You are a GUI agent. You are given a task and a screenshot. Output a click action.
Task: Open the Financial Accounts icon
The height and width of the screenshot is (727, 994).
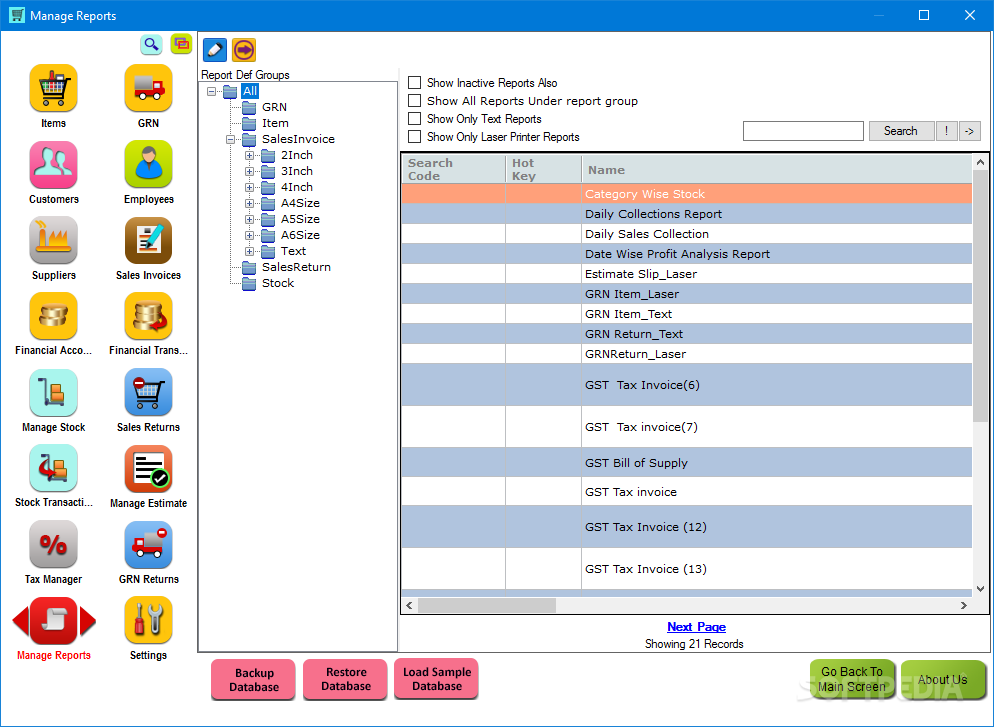(53, 316)
